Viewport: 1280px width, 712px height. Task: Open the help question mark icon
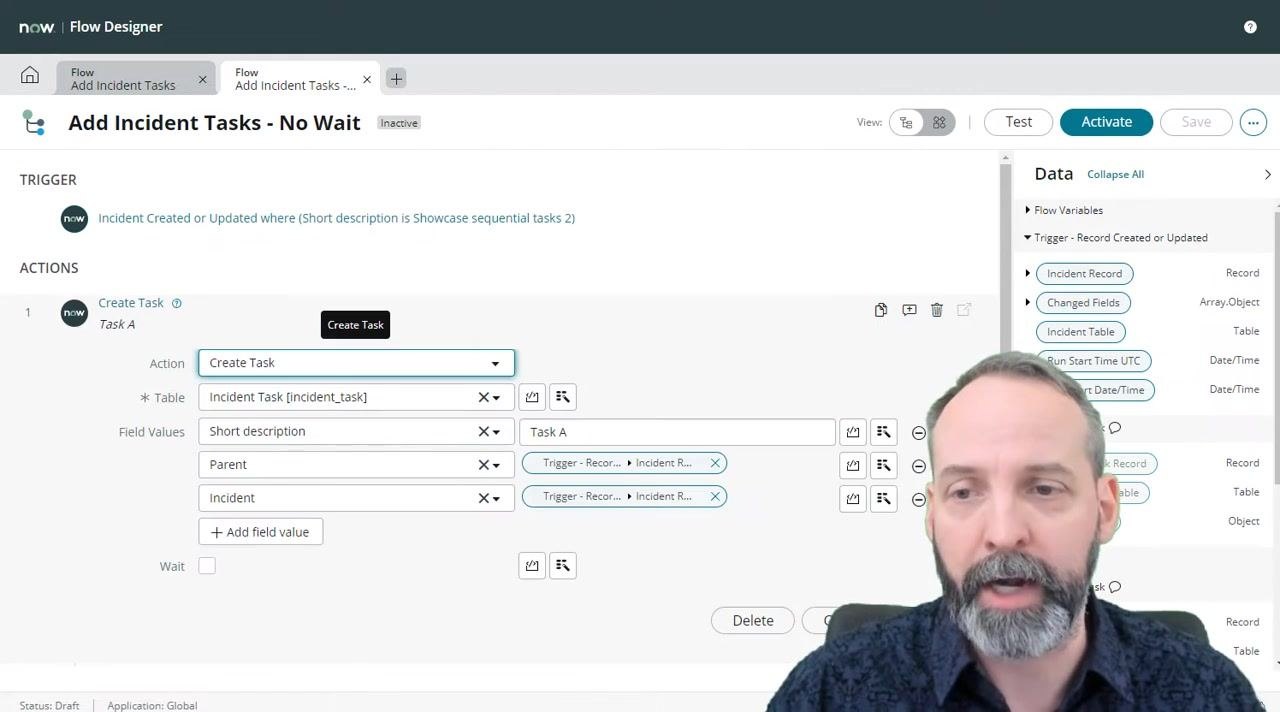coord(1250,27)
